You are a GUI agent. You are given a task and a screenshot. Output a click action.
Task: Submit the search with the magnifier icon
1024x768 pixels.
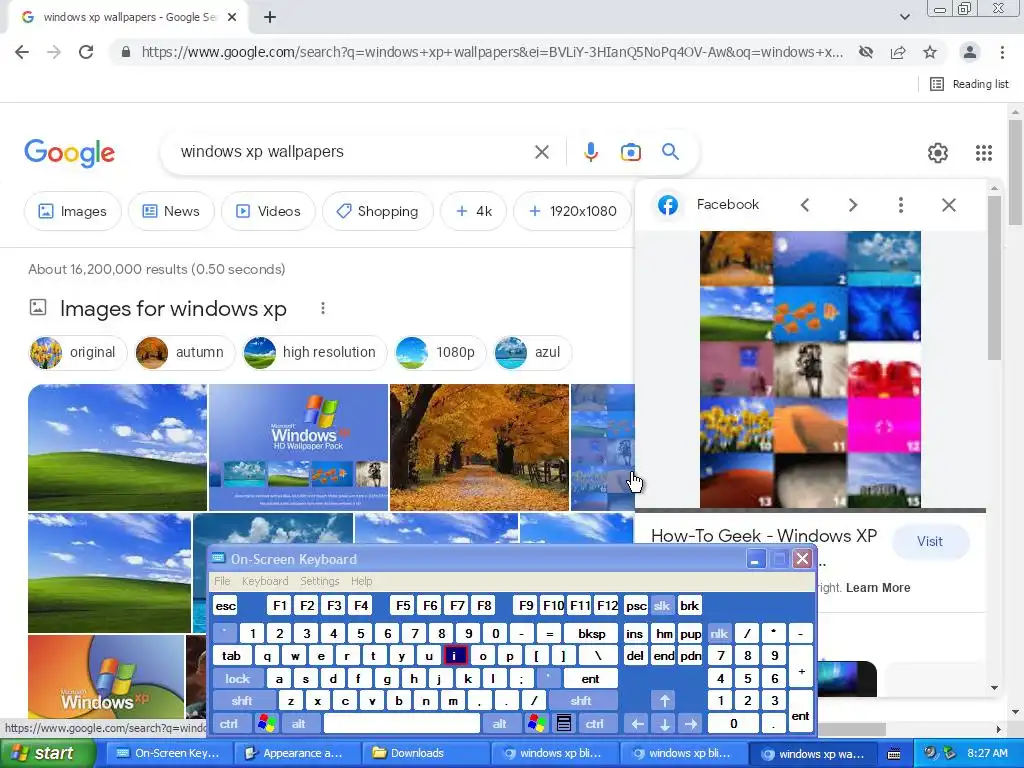(670, 152)
